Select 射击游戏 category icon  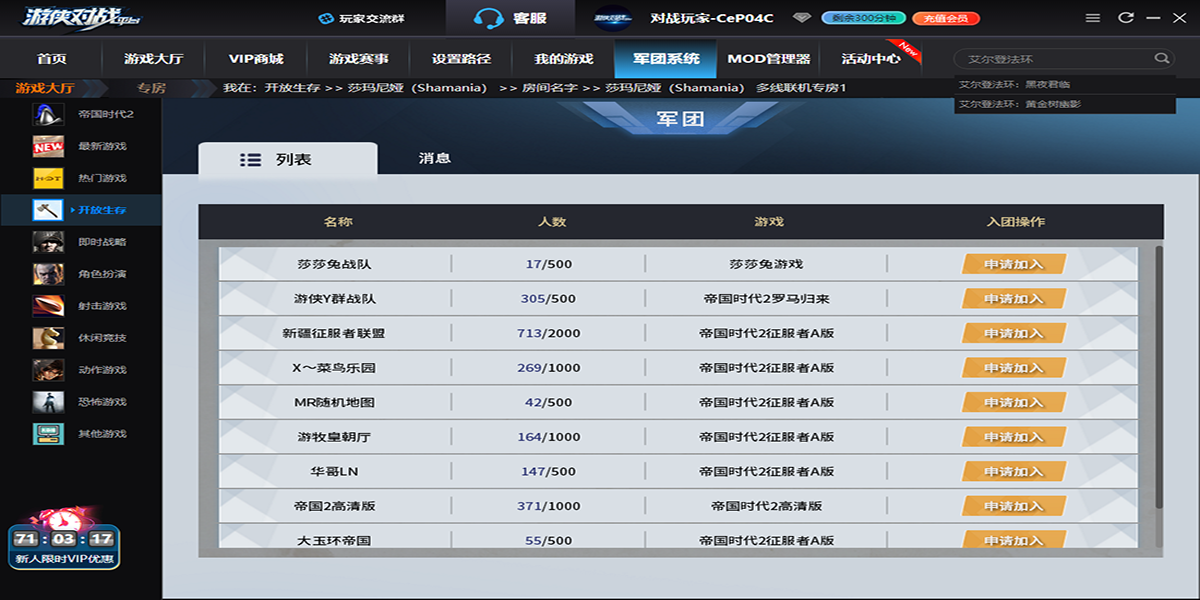tap(48, 306)
